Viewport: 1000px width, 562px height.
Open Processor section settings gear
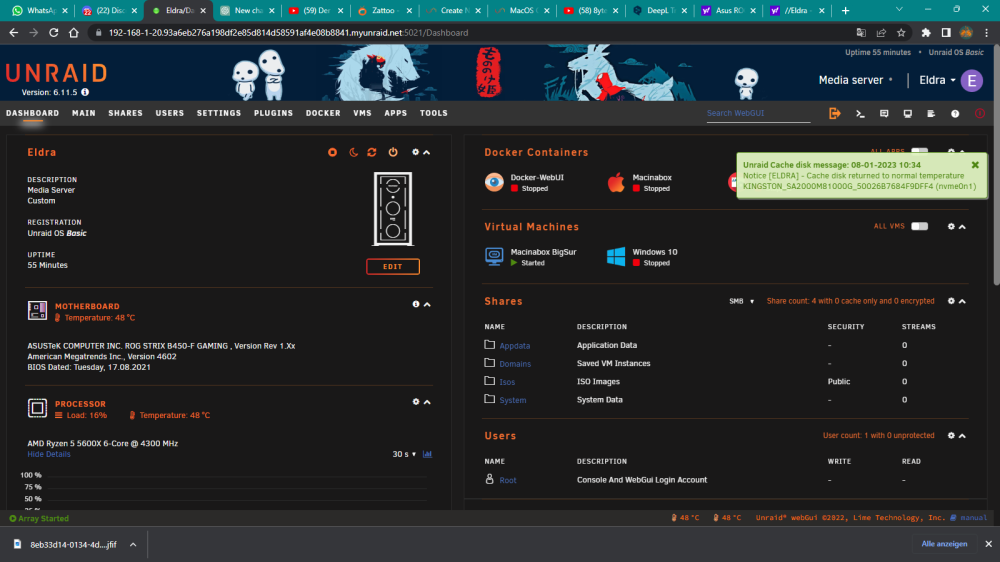coord(416,402)
